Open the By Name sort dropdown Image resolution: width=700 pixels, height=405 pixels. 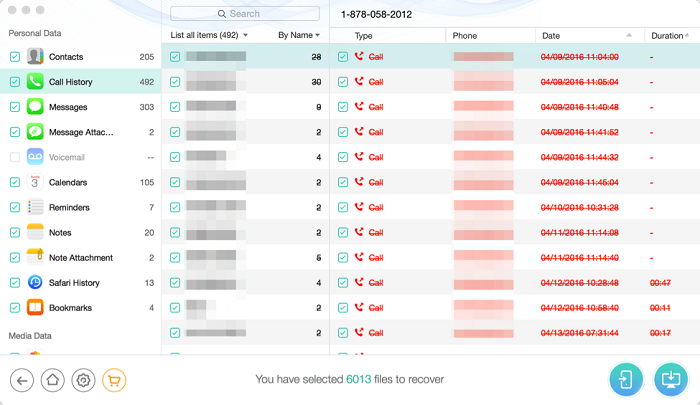pos(299,35)
